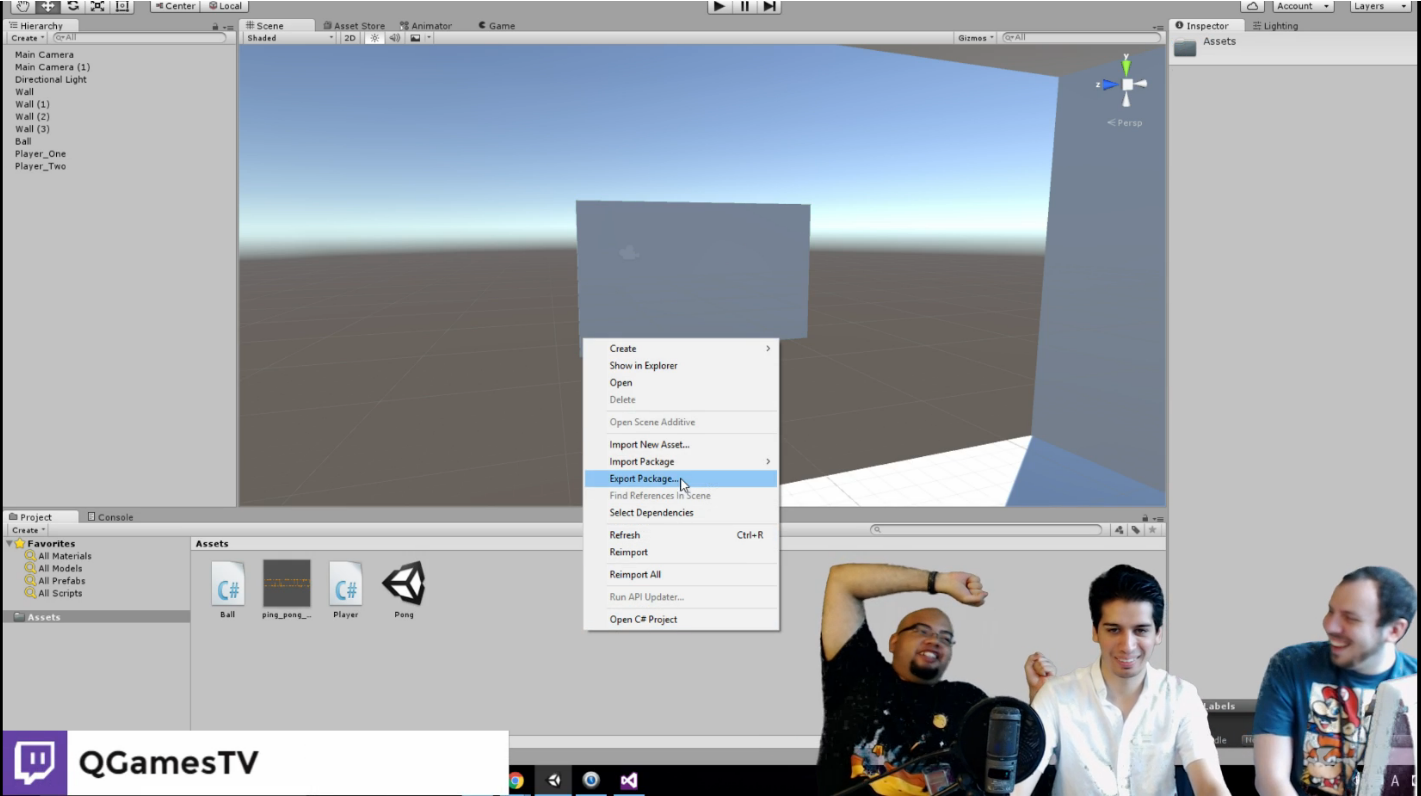Select the Move tool
This screenshot has height=796, width=1421.
[47, 6]
